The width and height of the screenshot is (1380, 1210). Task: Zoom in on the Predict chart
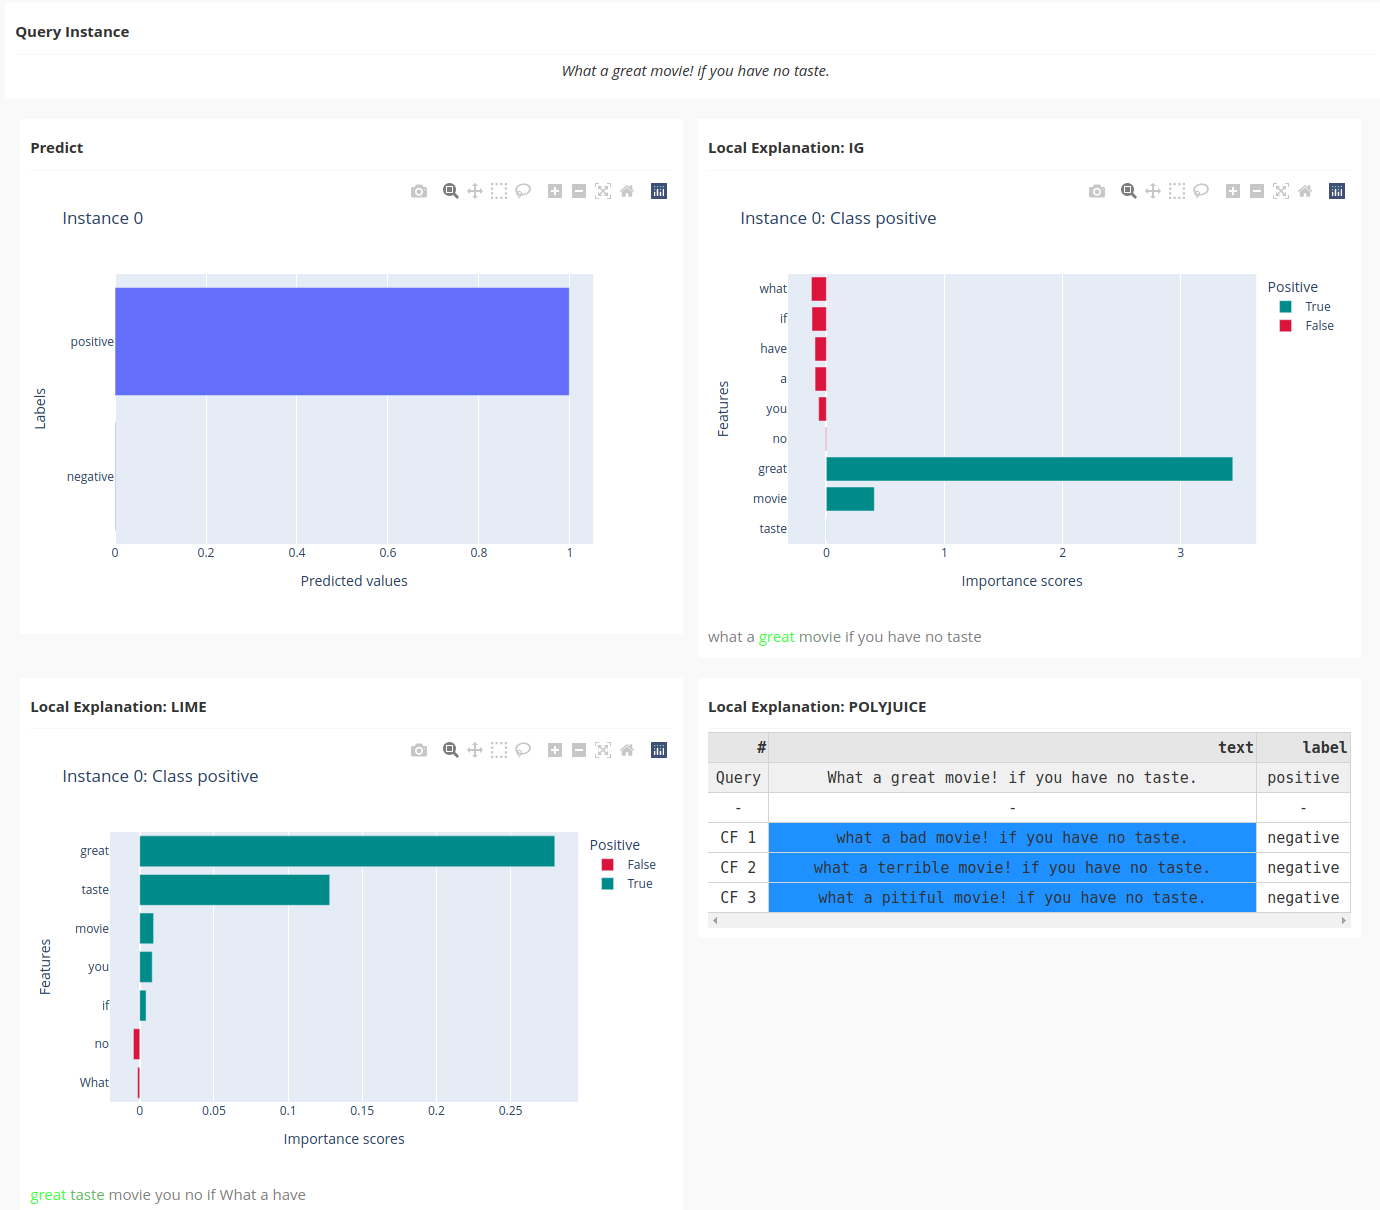click(555, 191)
